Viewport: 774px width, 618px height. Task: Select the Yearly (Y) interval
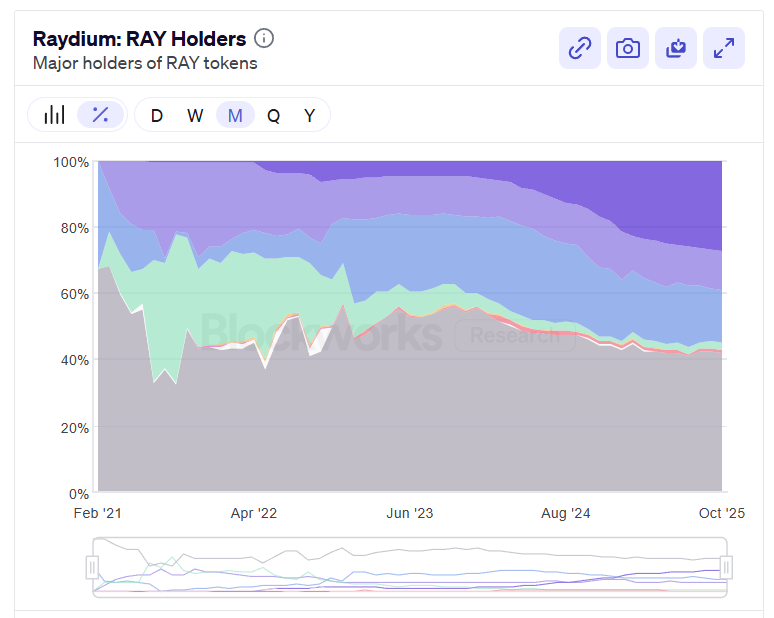point(310,115)
